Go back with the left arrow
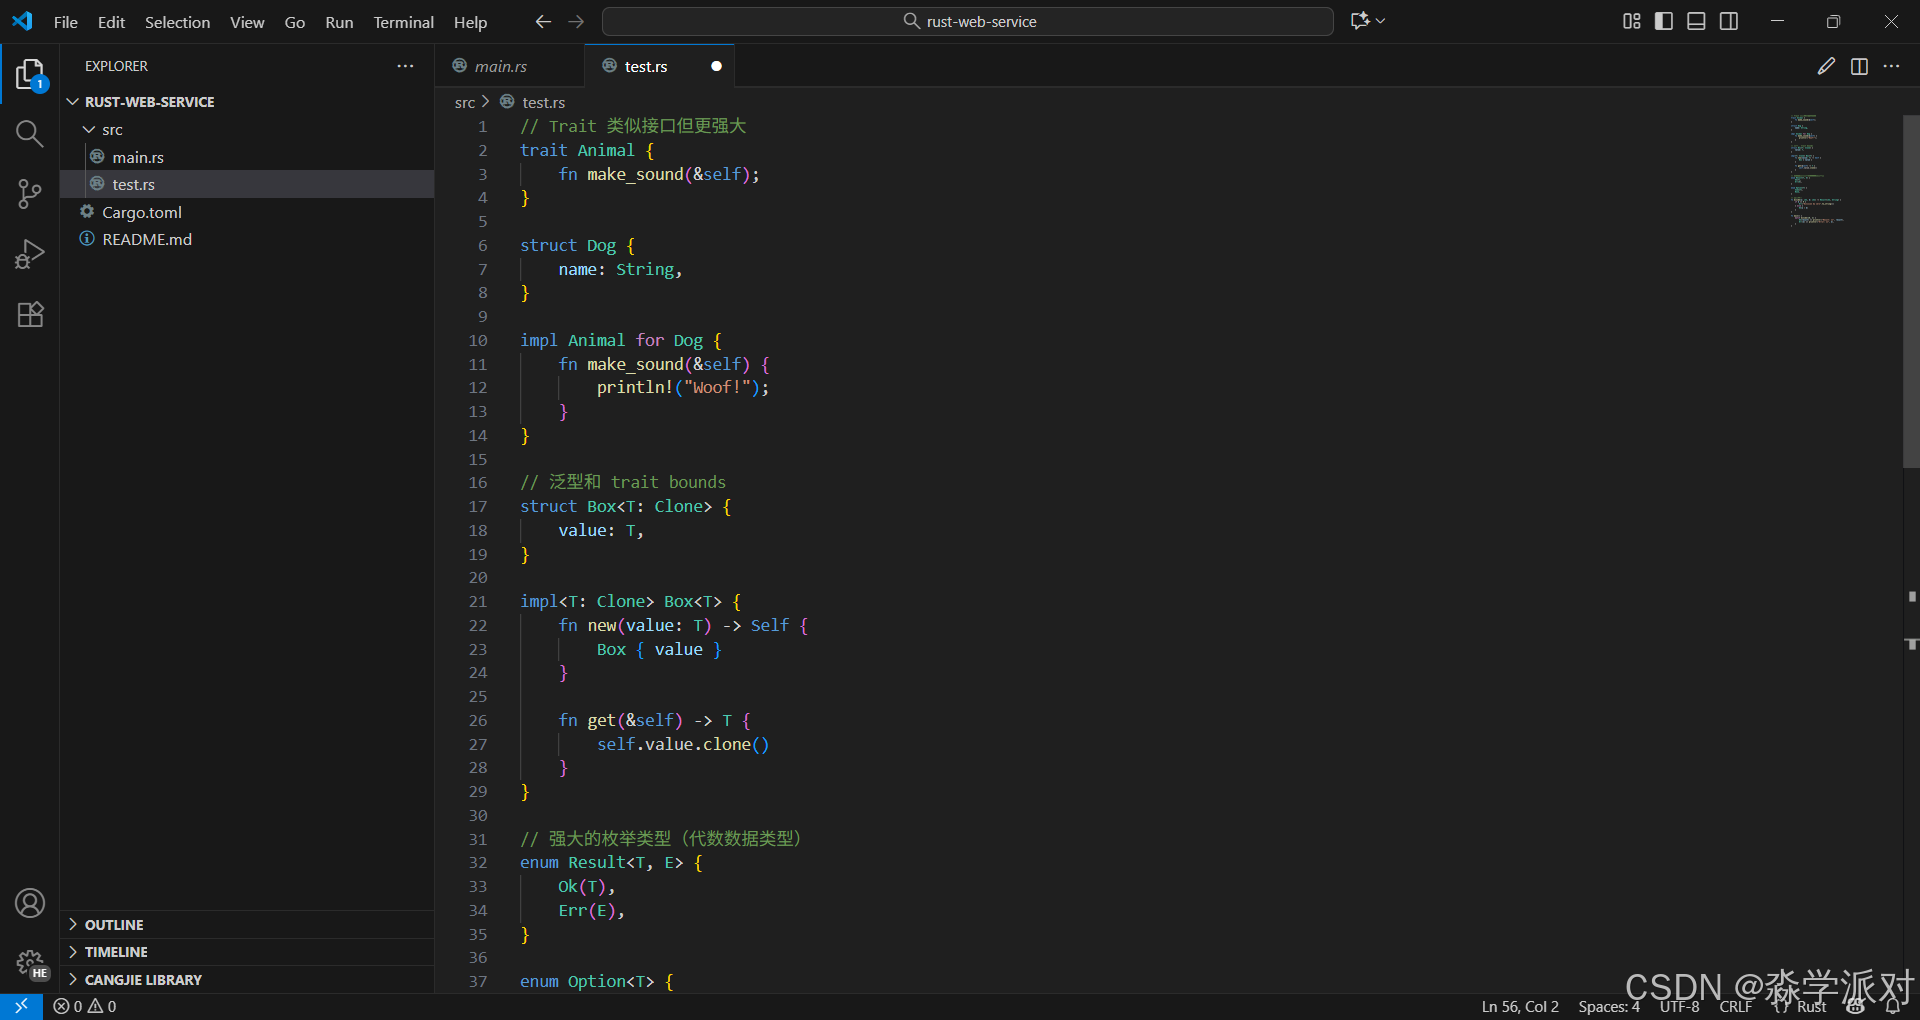This screenshot has height=1020, width=1920. (x=543, y=21)
